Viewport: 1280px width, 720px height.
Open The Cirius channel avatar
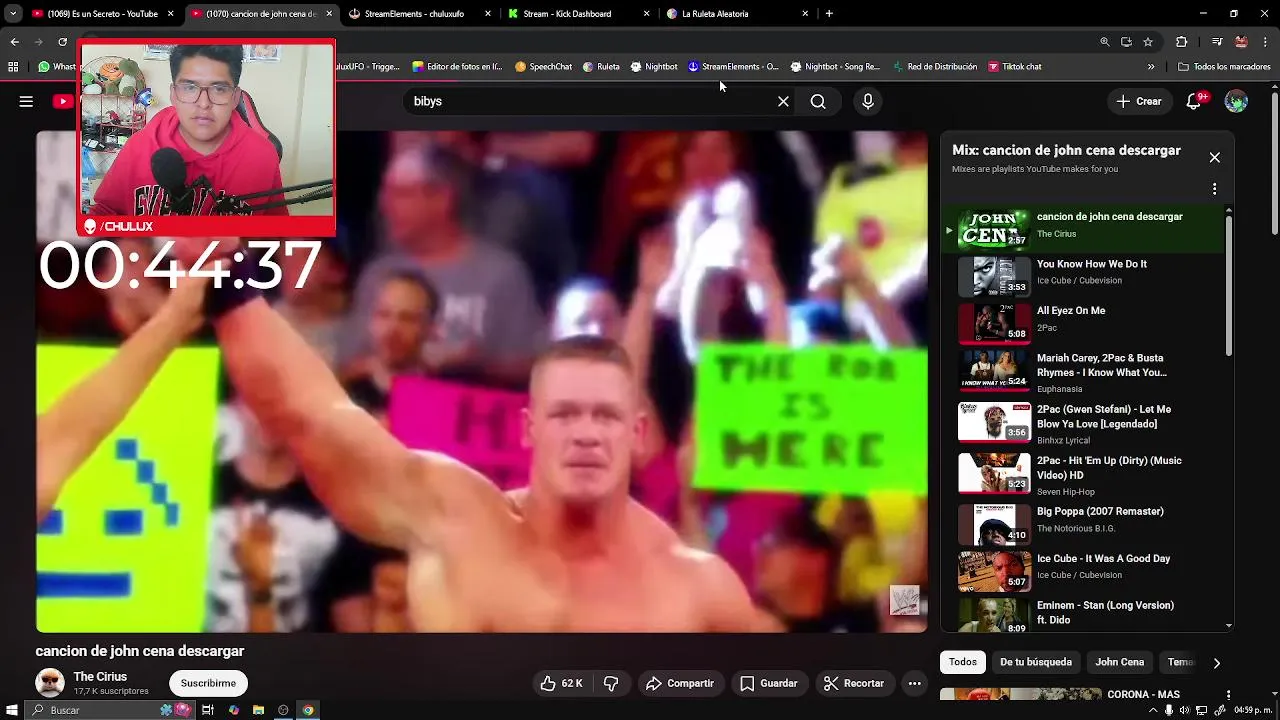(x=49, y=683)
